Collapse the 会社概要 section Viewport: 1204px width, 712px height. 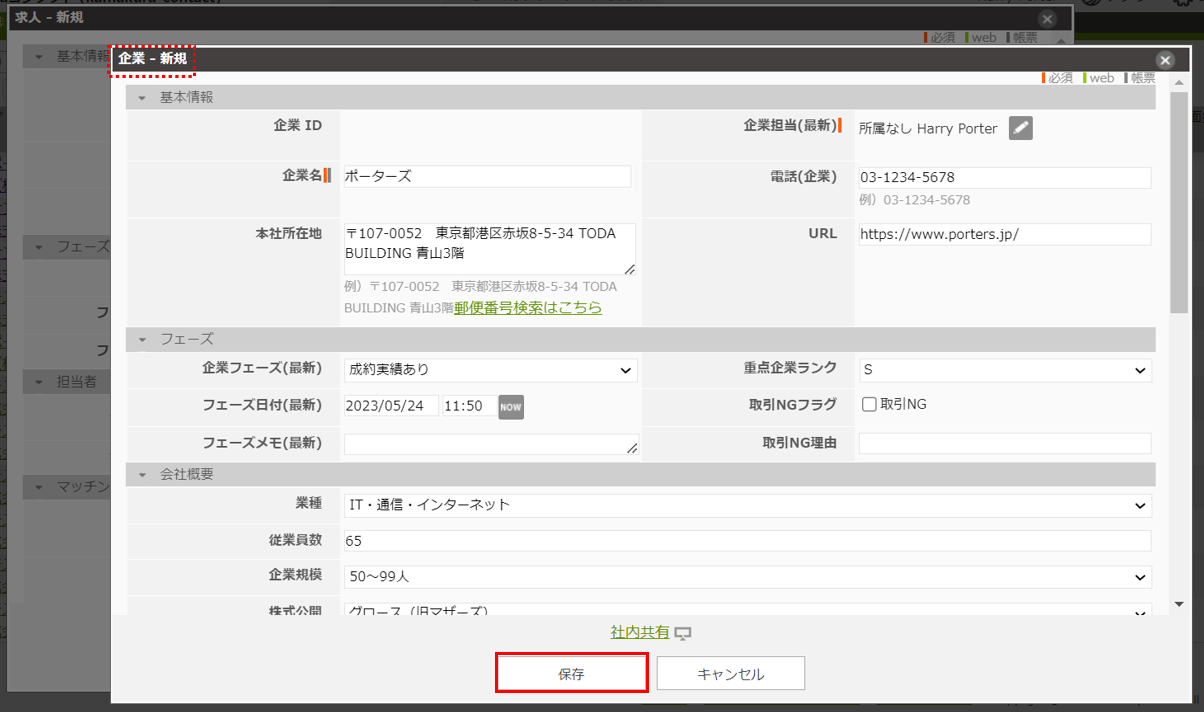[x=142, y=475]
